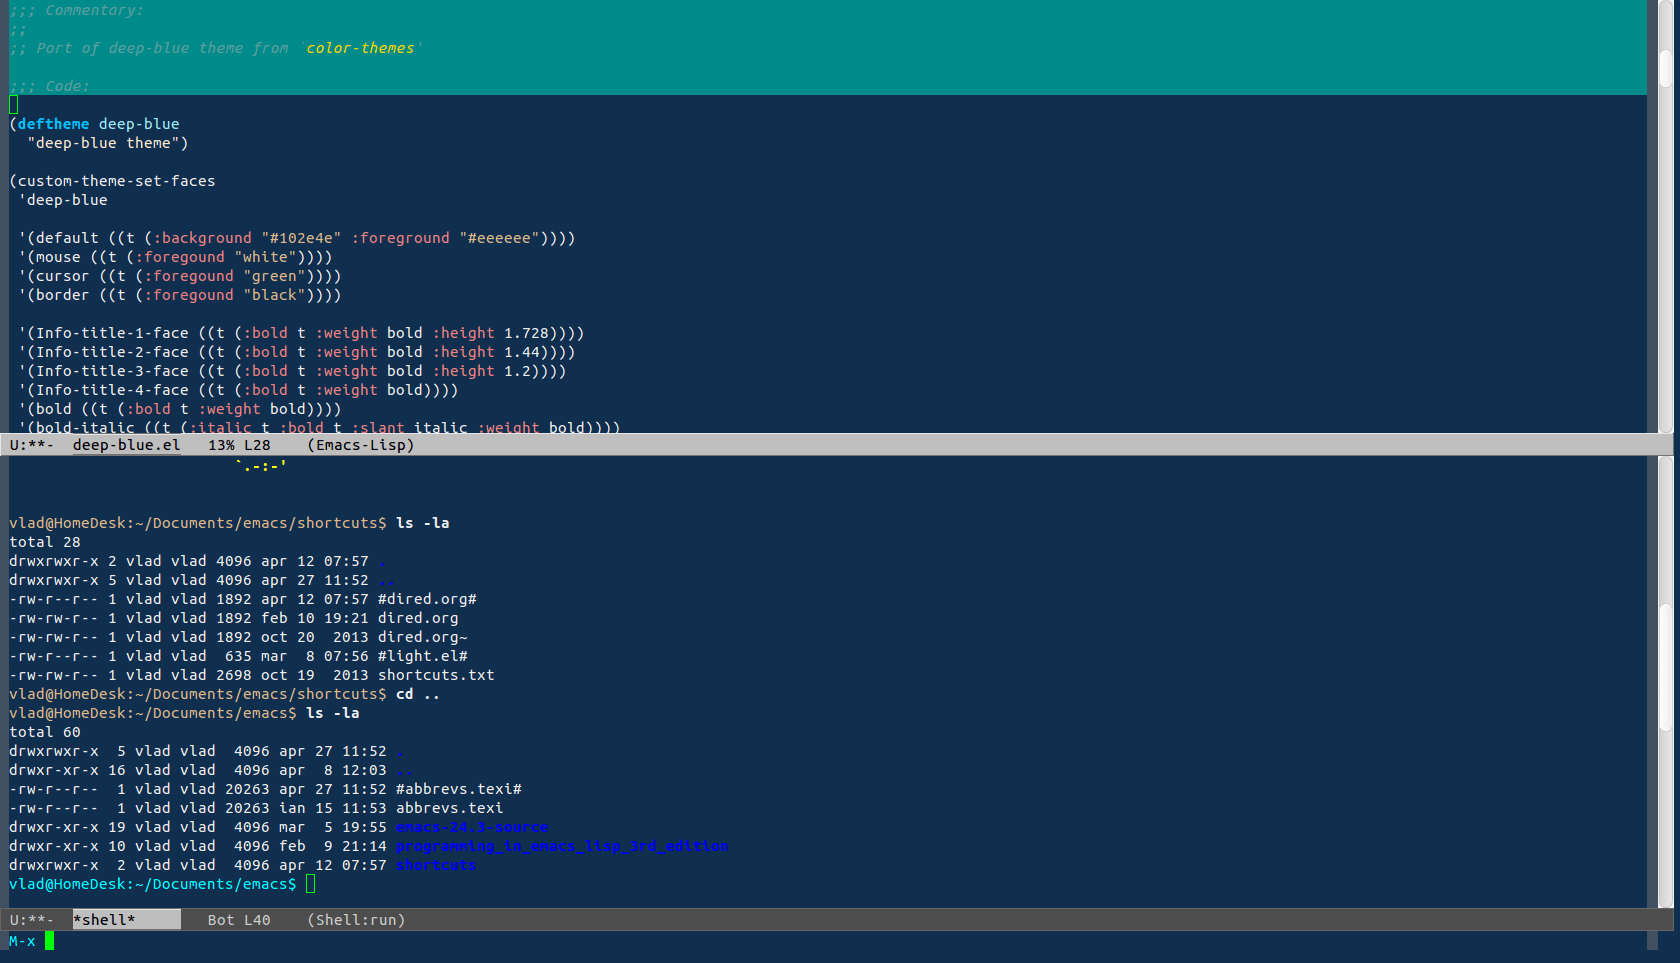Open the (Emacs-Lisp) major mode menu
This screenshot has height=963, width=1680.
point(360,445)
